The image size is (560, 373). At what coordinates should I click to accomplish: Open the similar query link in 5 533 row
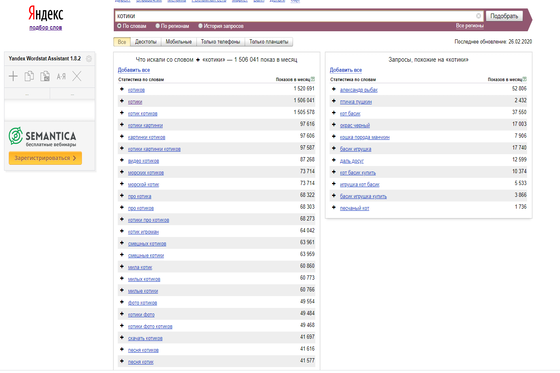(x=360, y=185)
